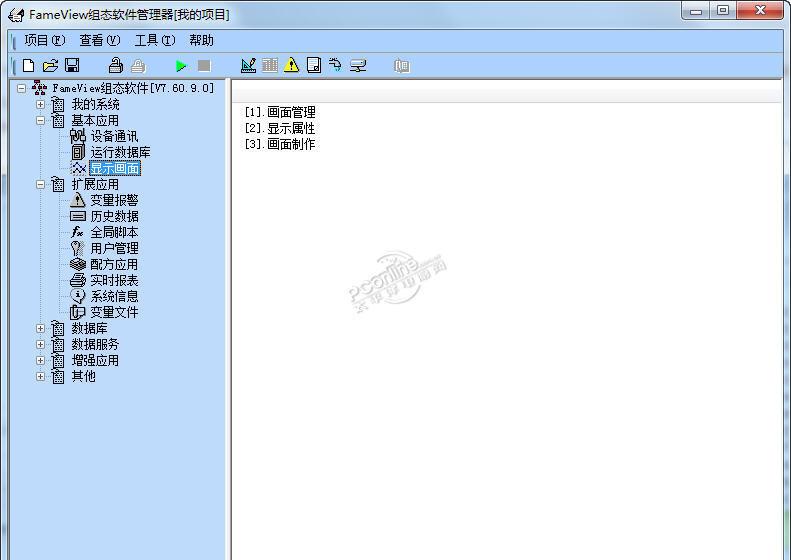The image size is (791, 560).
Task: Click the 用户管理 key icon
Action: coord(77,248)
